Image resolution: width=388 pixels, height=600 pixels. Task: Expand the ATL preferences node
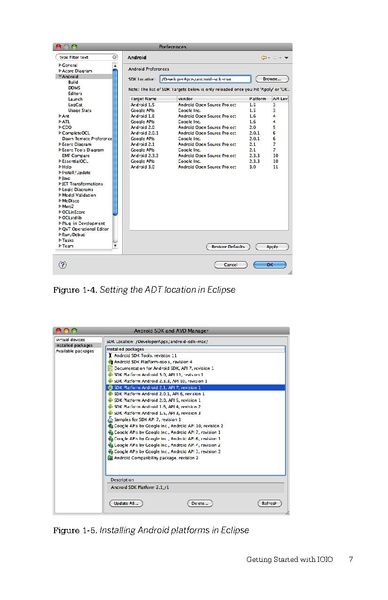(x=60, y=122)
